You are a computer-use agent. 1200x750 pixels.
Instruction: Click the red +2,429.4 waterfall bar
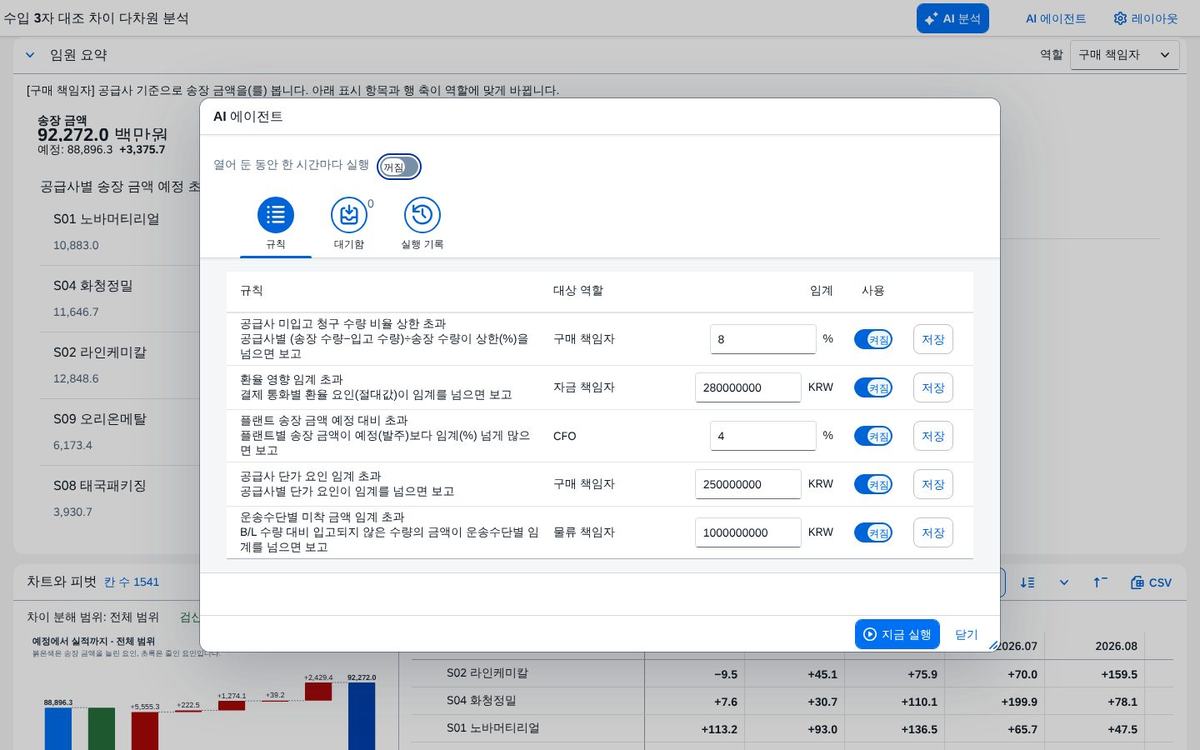(x=318, y=691)
